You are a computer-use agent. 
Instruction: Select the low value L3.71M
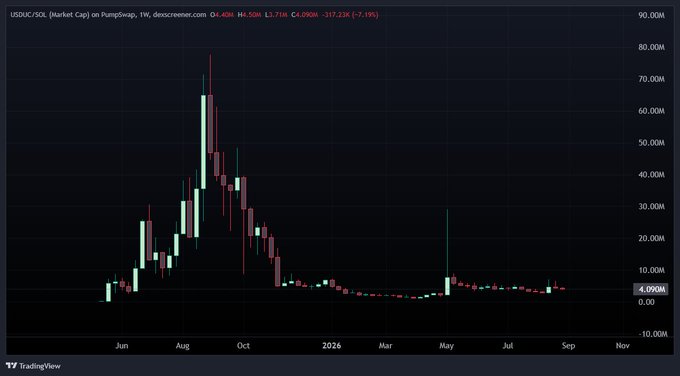pyautogui.click(x=276, y=15)
